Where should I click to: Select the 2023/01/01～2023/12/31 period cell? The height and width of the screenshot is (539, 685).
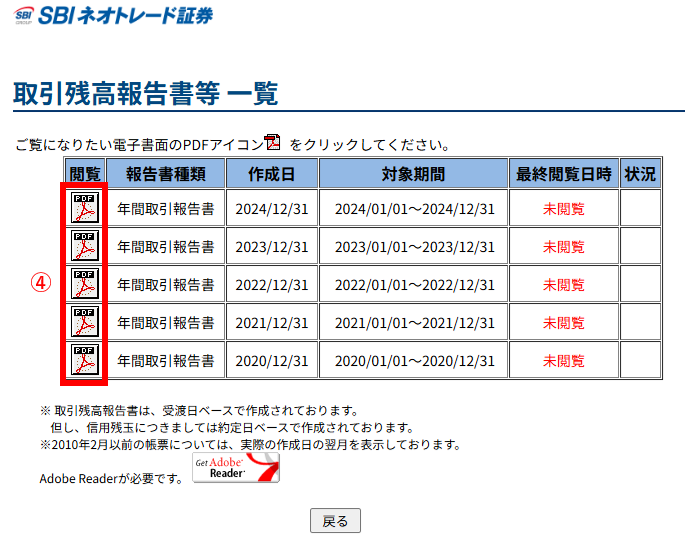[x=414, y=247]
